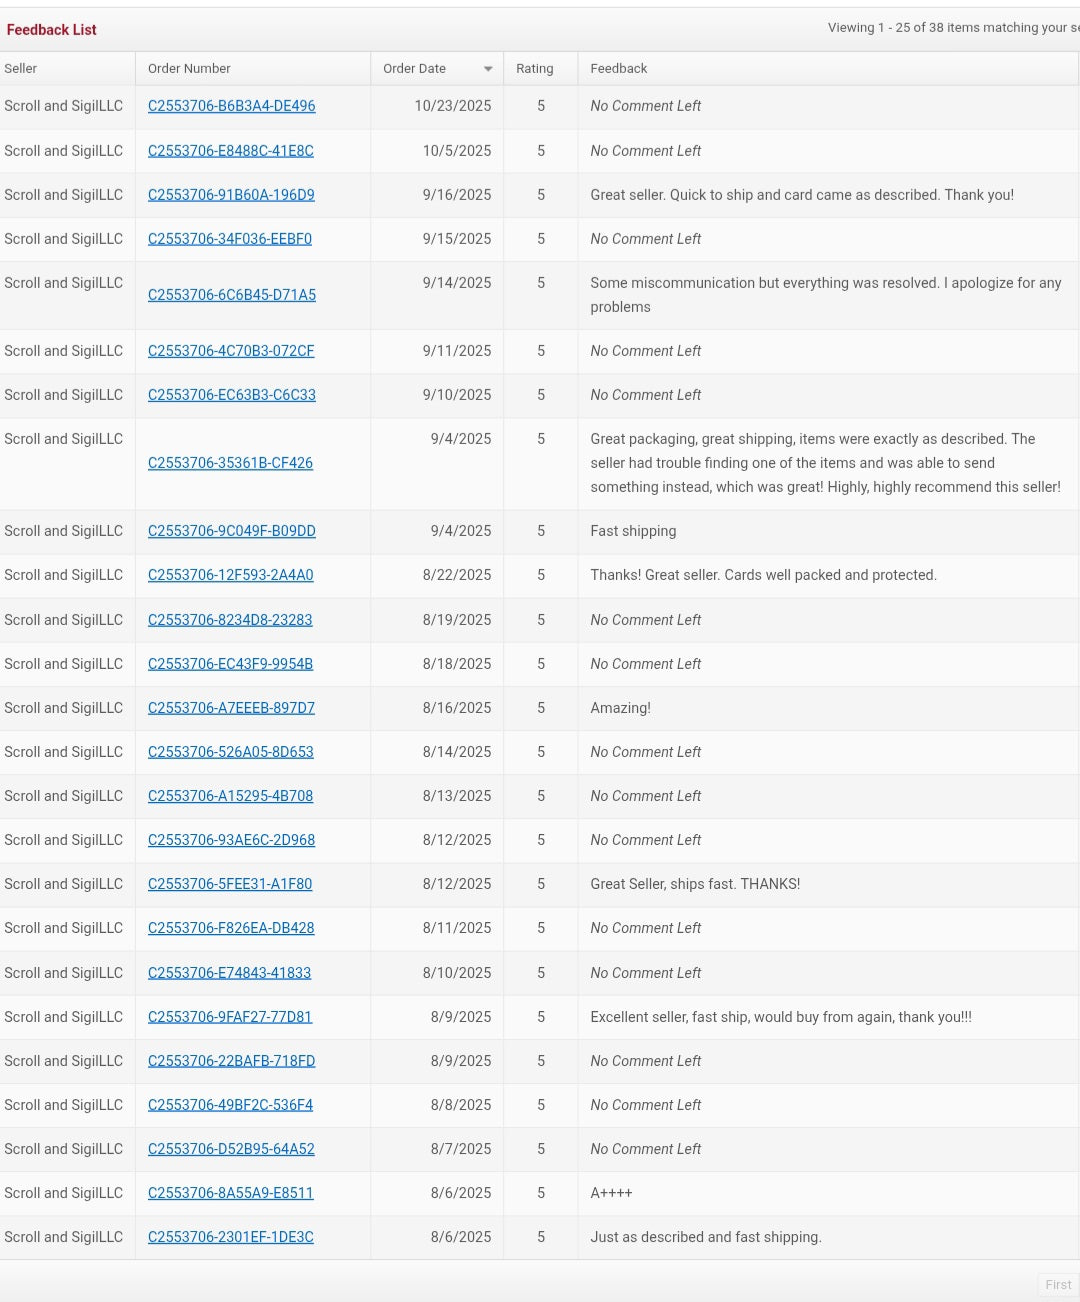Open order C2553706-8A55A9-E8511
The height and width of the screenshot is (1302, 1080).
coord(230,1193)
